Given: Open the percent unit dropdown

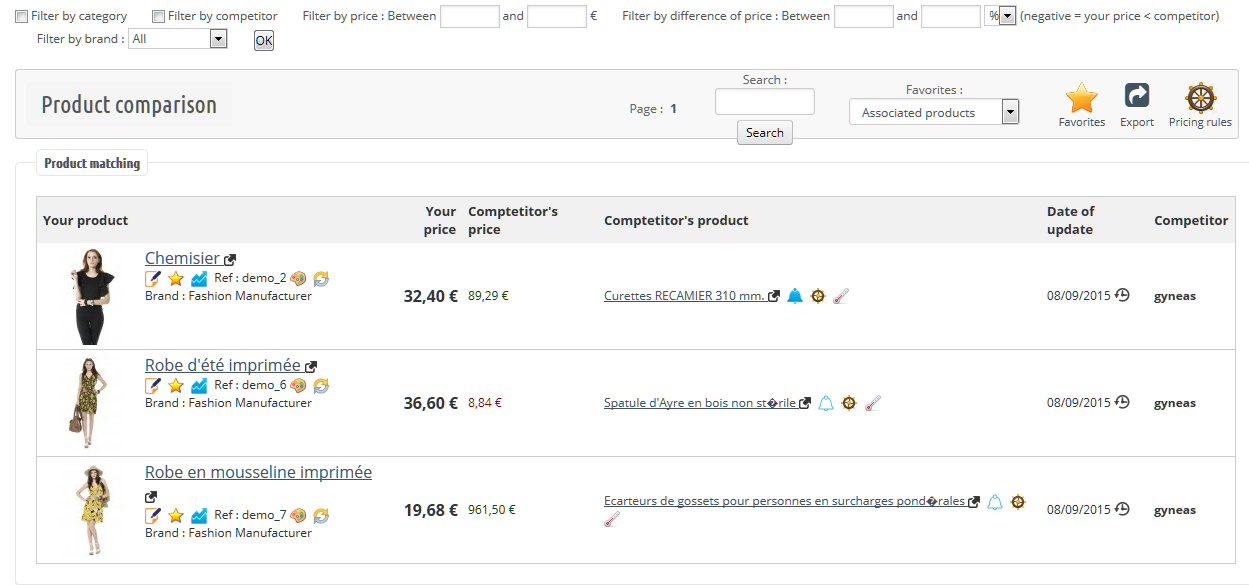Looking at the screenshot, I should [x=1000, y=16].
